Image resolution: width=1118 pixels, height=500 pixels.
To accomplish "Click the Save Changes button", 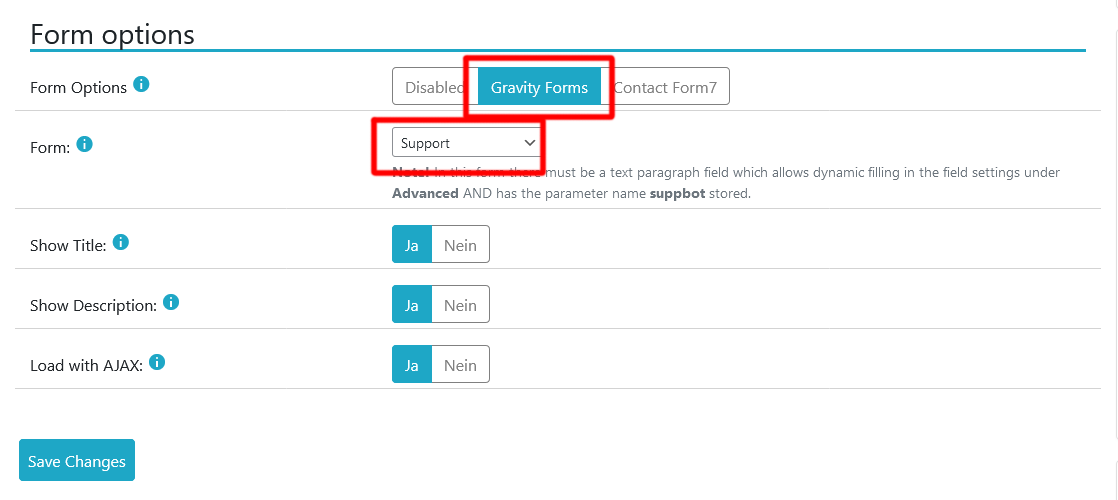I will [x=77, y=461].
